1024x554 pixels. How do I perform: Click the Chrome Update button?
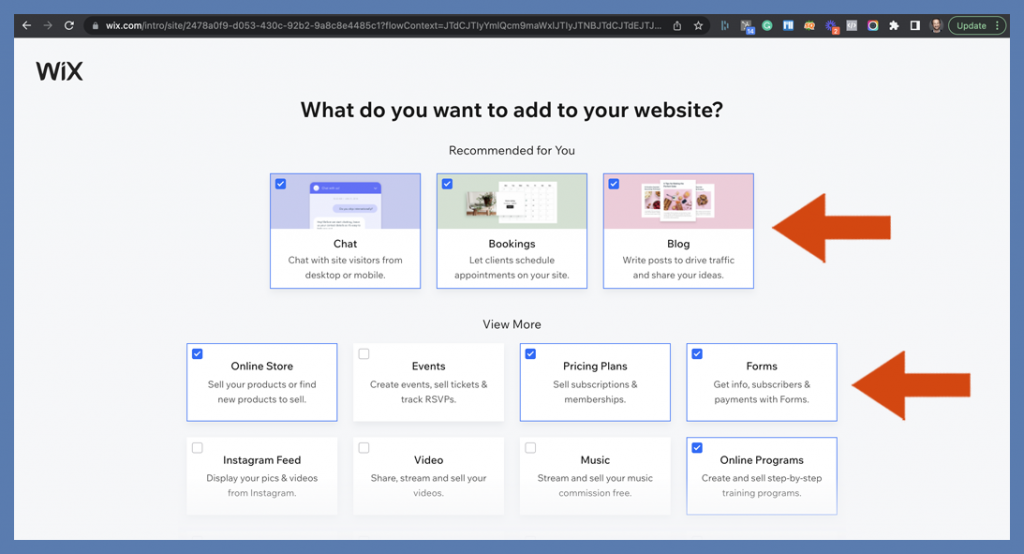pyautogui.click(x=972, y=25)
